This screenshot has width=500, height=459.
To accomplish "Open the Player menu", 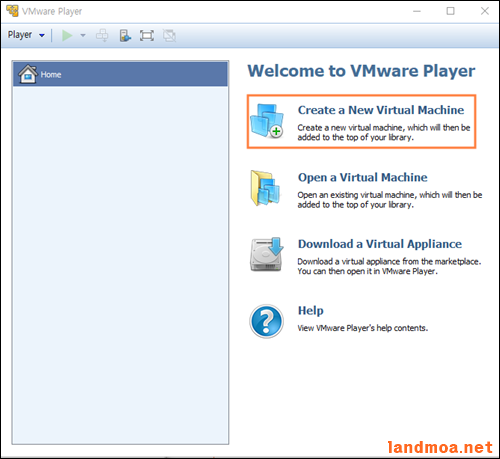I will [x=26, y=35].
